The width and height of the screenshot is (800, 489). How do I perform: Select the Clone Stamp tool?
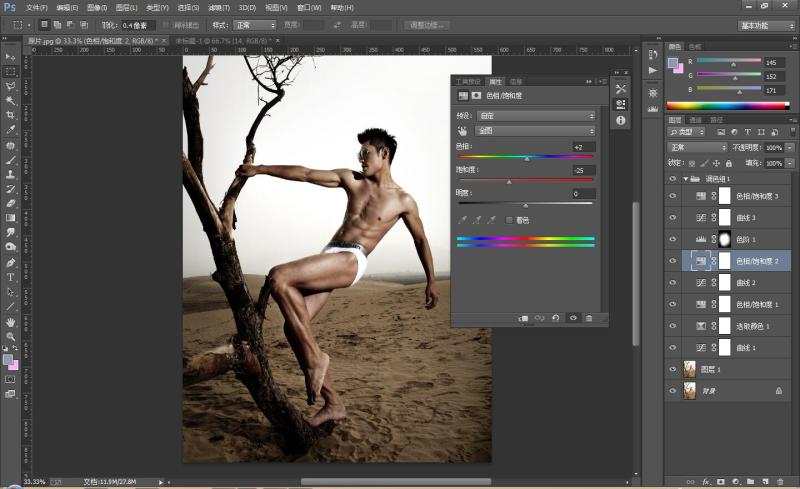[x=10, y=174]
